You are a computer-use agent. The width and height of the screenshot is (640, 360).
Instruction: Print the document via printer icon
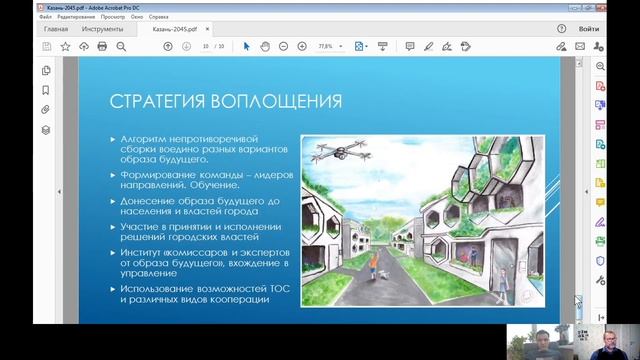point(102,47)
